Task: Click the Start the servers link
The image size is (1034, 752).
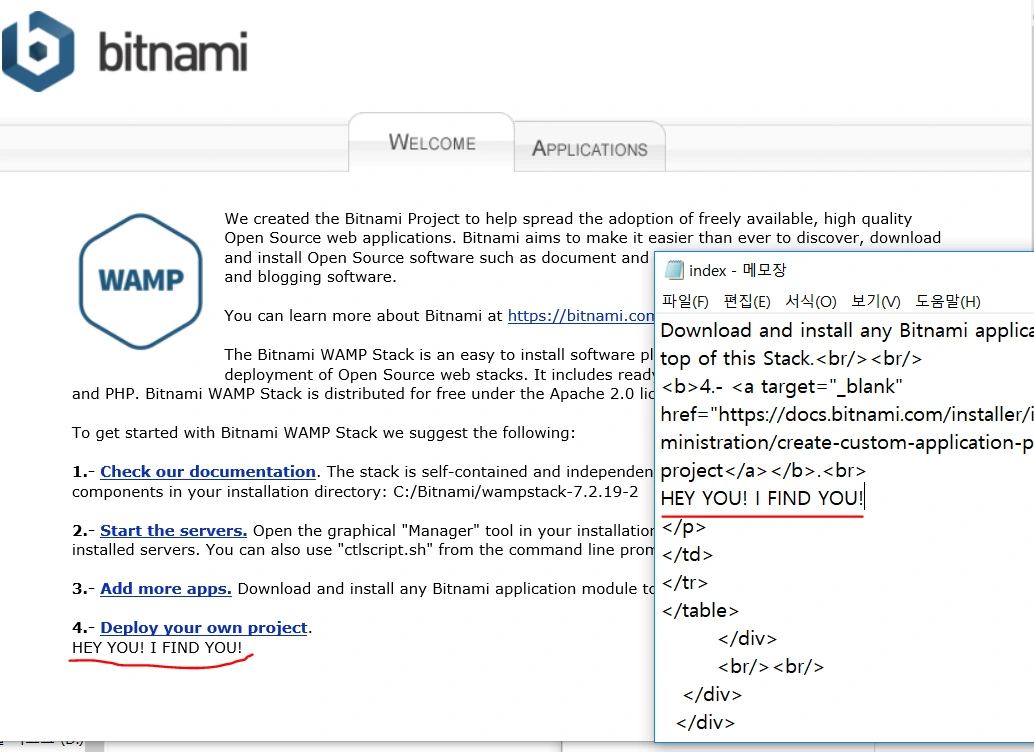Action: pos(173,530)
